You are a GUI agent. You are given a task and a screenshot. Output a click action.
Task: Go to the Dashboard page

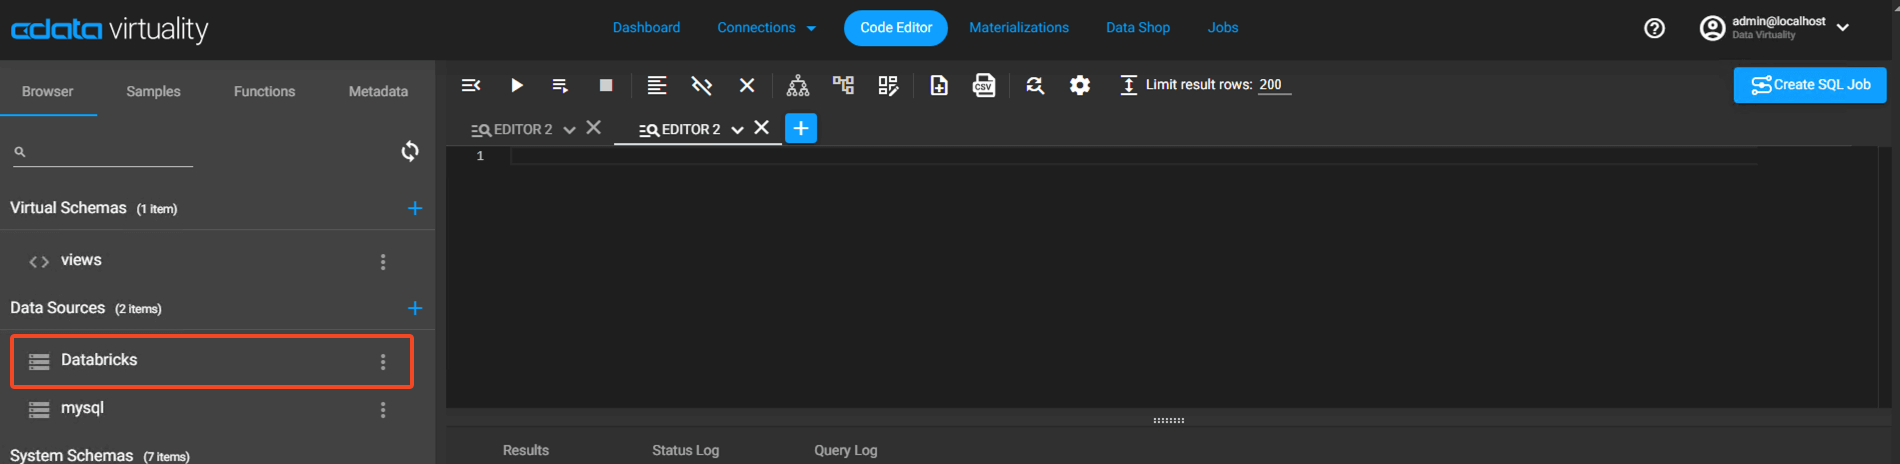click(646, 28)
